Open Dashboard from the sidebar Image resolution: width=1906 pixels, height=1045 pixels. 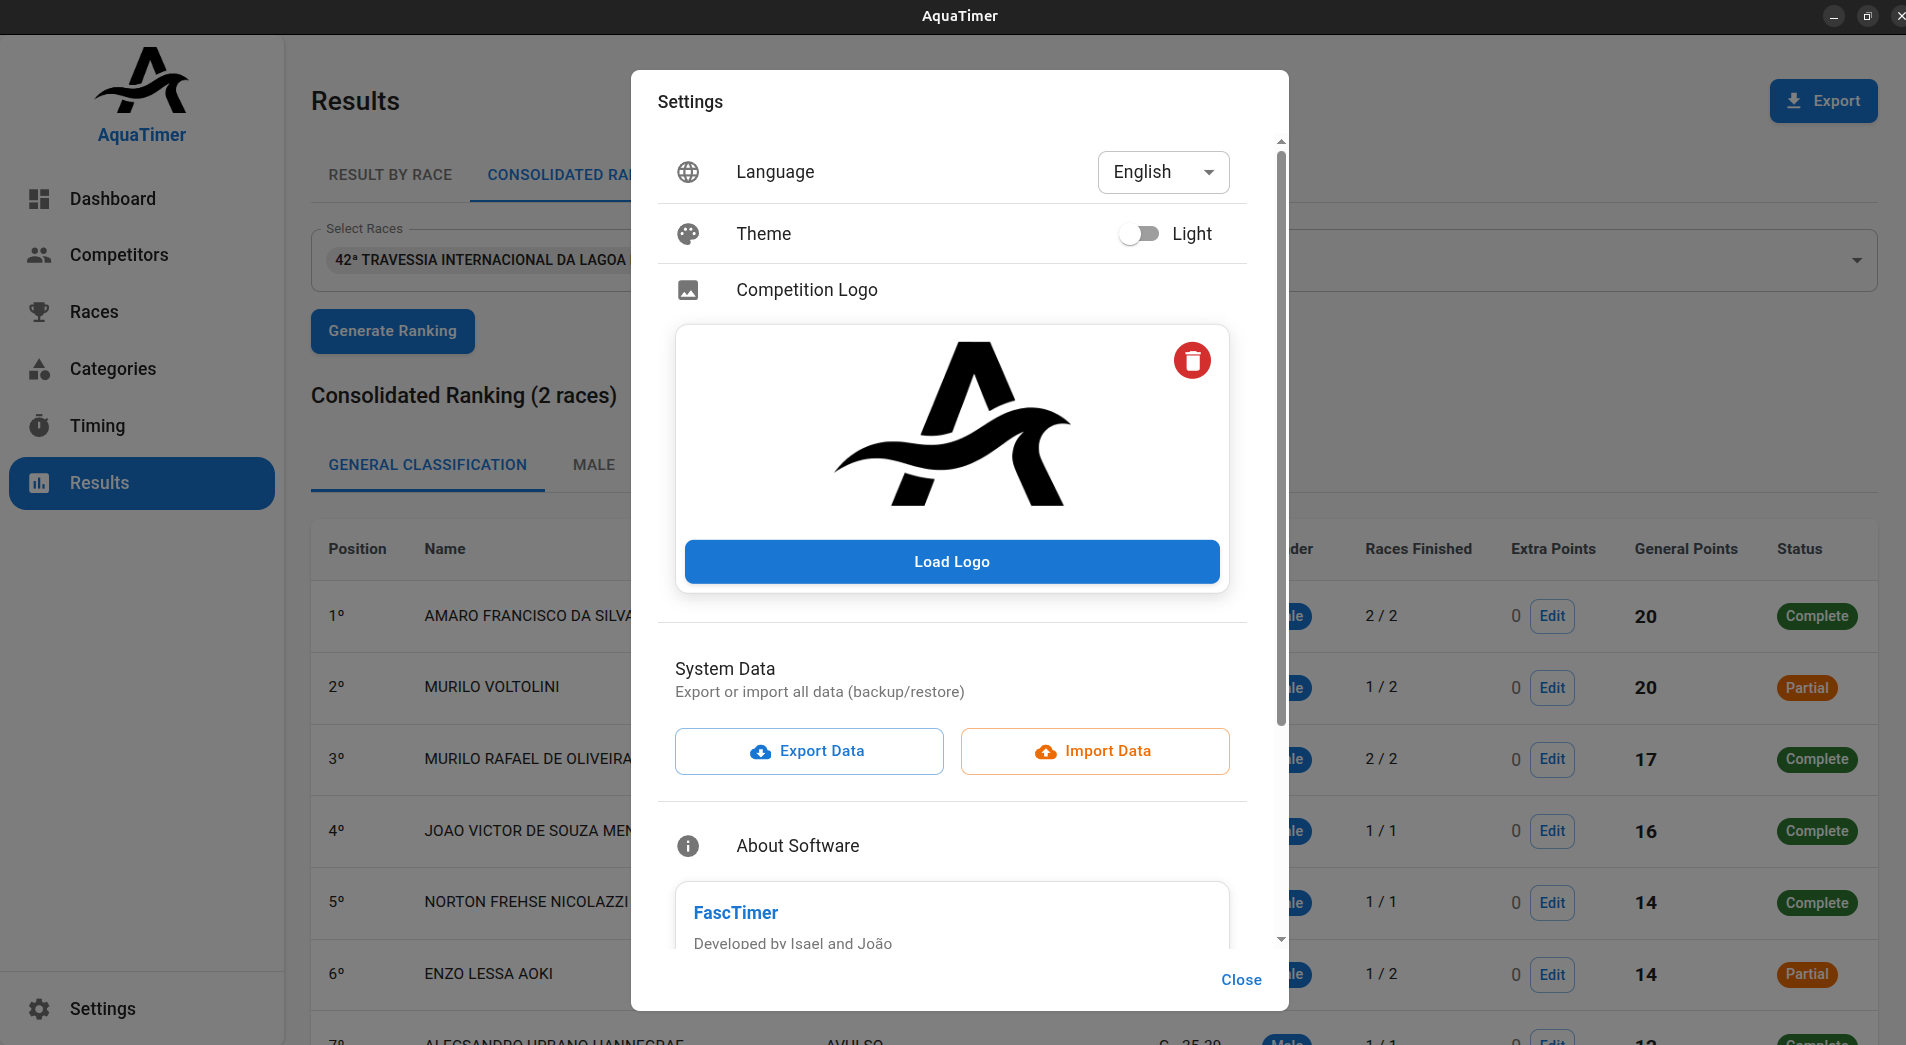(x=112, y=199)
